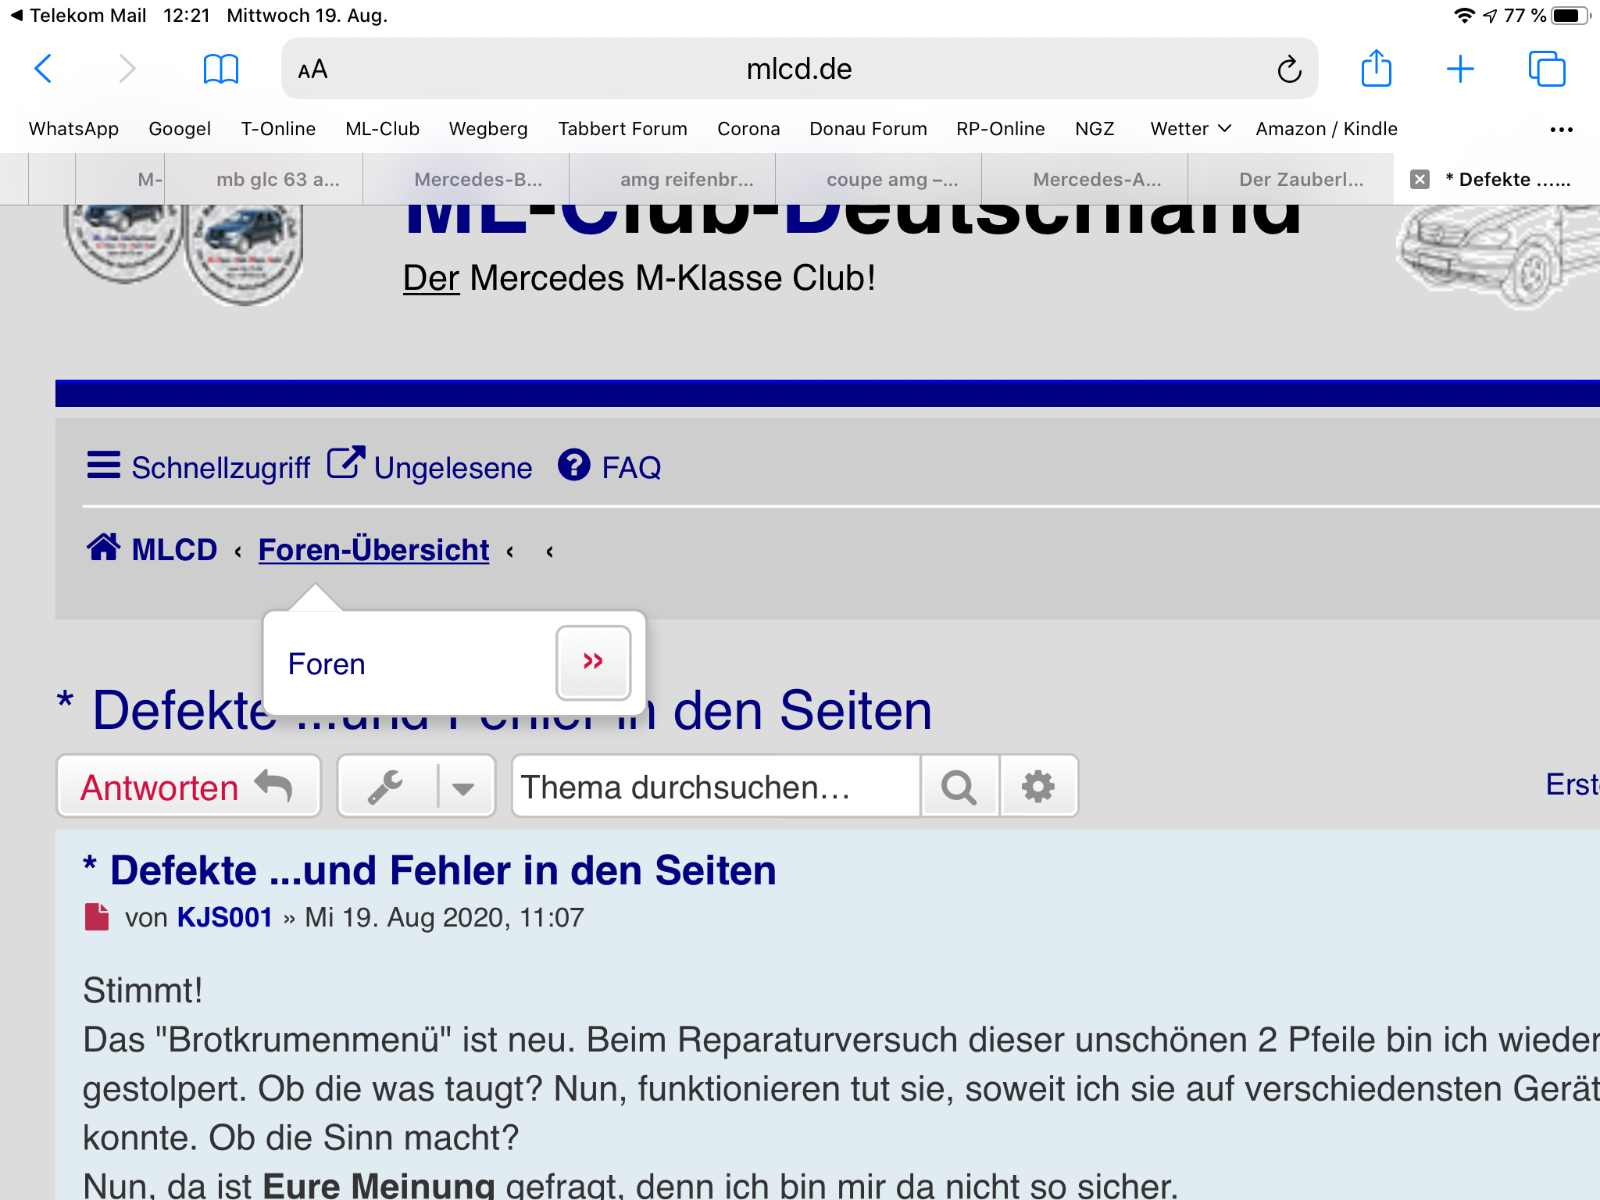Click the search magnifier in topic search
This screenshot has width=1600, height=1200.
[959, 787]
